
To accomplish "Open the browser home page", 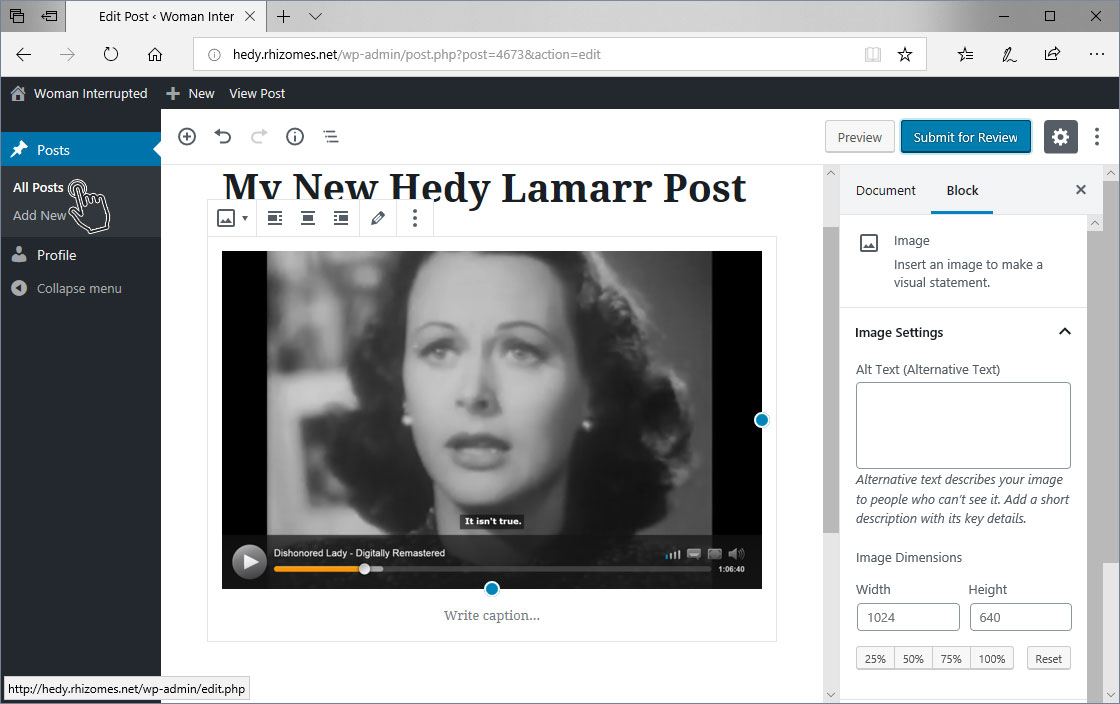I will (x=155, y=54).
